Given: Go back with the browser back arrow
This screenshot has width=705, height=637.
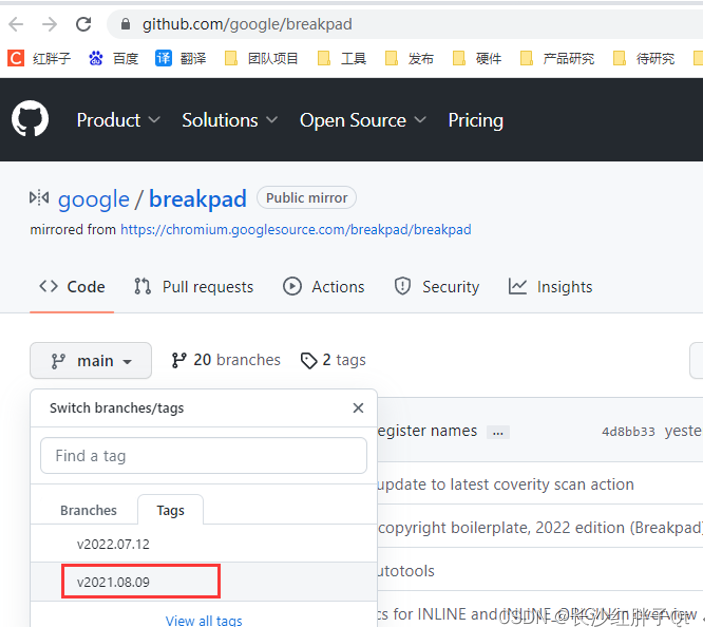Looking at the screenshot, I should pyautogui.click(x=16, y=24).
